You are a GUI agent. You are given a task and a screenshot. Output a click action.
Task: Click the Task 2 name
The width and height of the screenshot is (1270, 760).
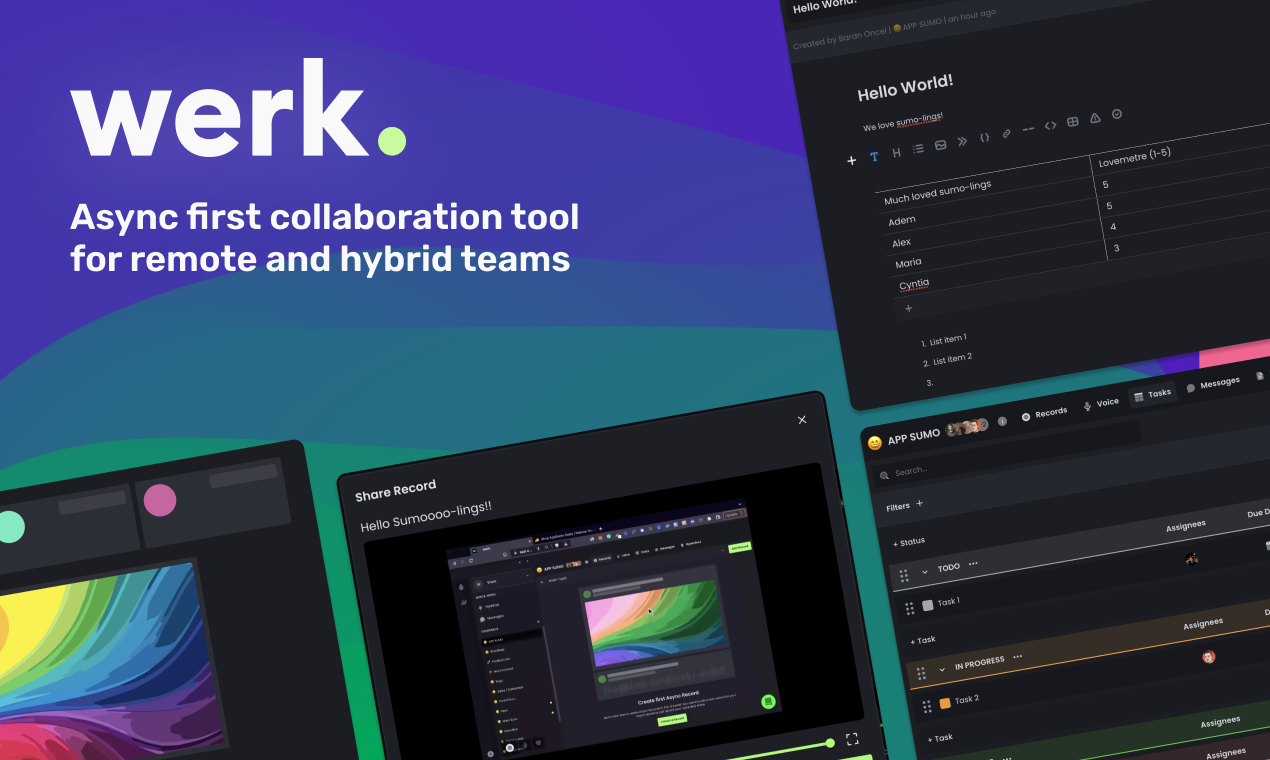tap(967, 699)
